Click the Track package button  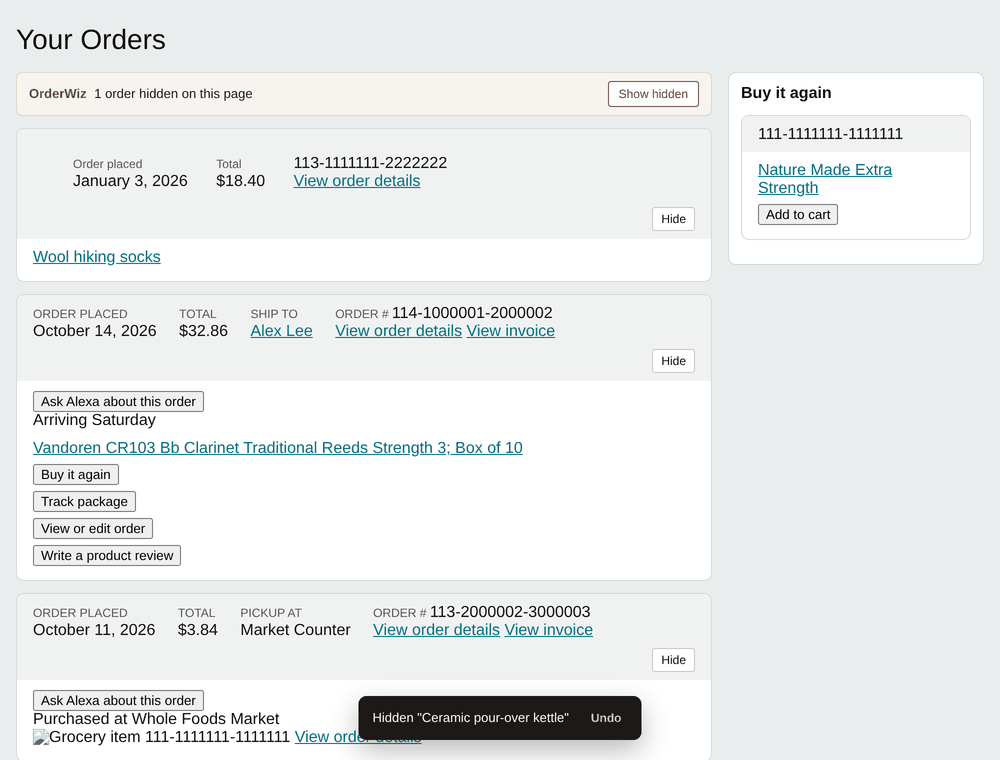84,502
